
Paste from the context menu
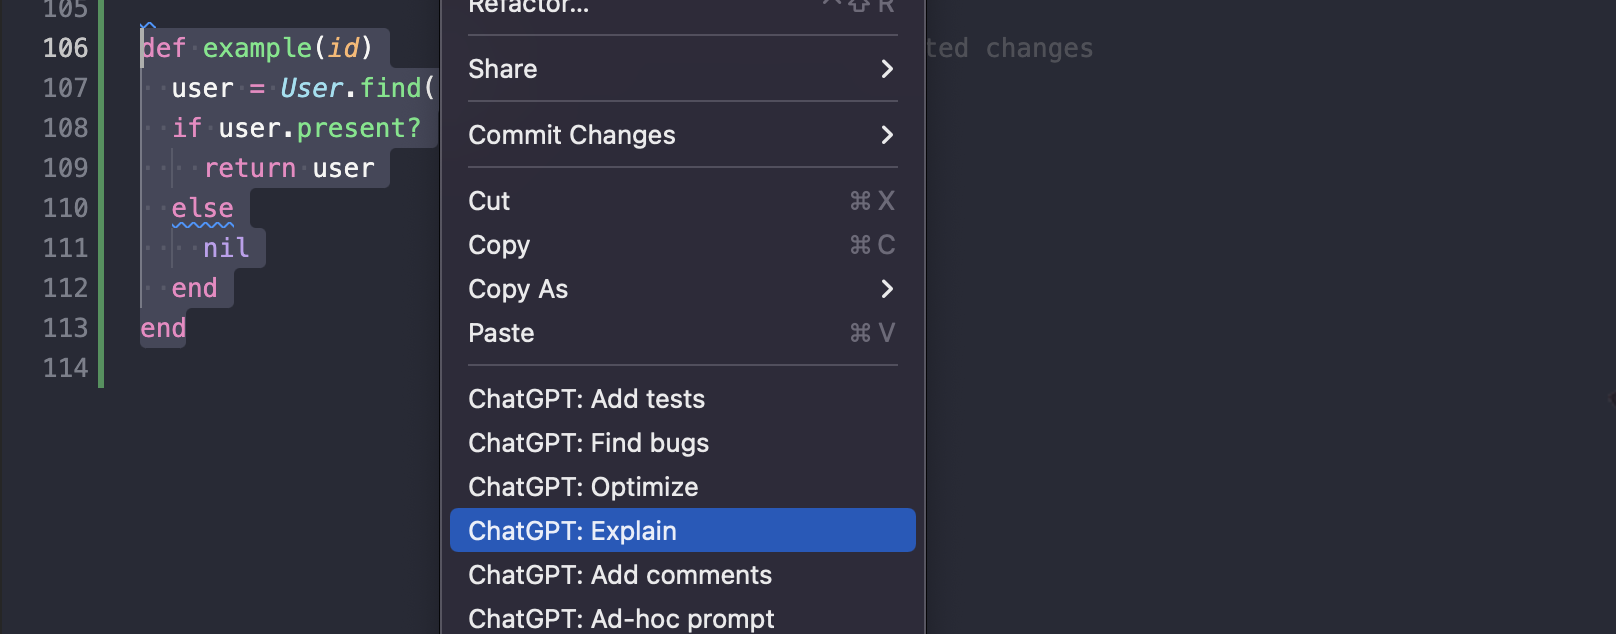click(x=501, y=333)
